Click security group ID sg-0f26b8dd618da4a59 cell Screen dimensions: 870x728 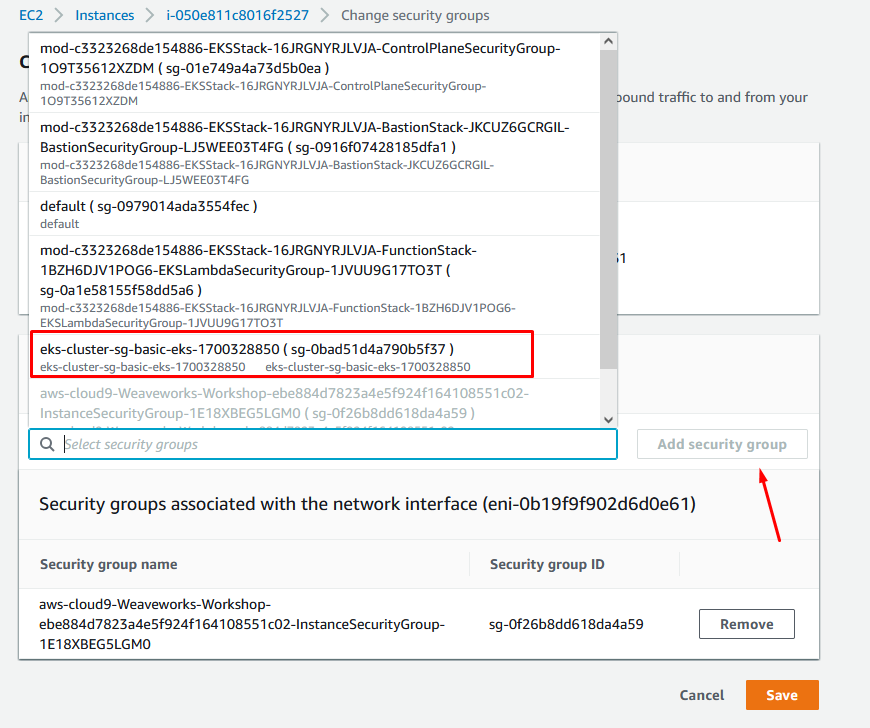click(x=566, y=624)
